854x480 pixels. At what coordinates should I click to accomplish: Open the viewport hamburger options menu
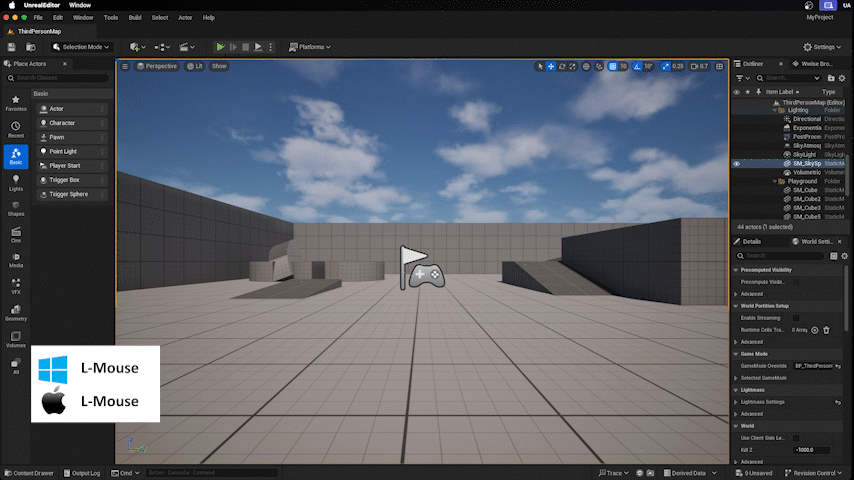tap(125, 66)
